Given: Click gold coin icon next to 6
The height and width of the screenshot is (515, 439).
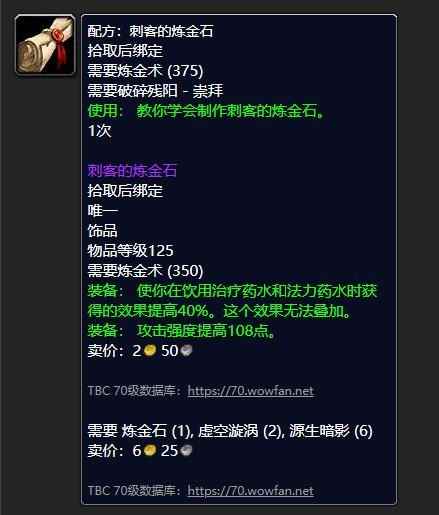Looking at the screenshot, I should [150, 450].
